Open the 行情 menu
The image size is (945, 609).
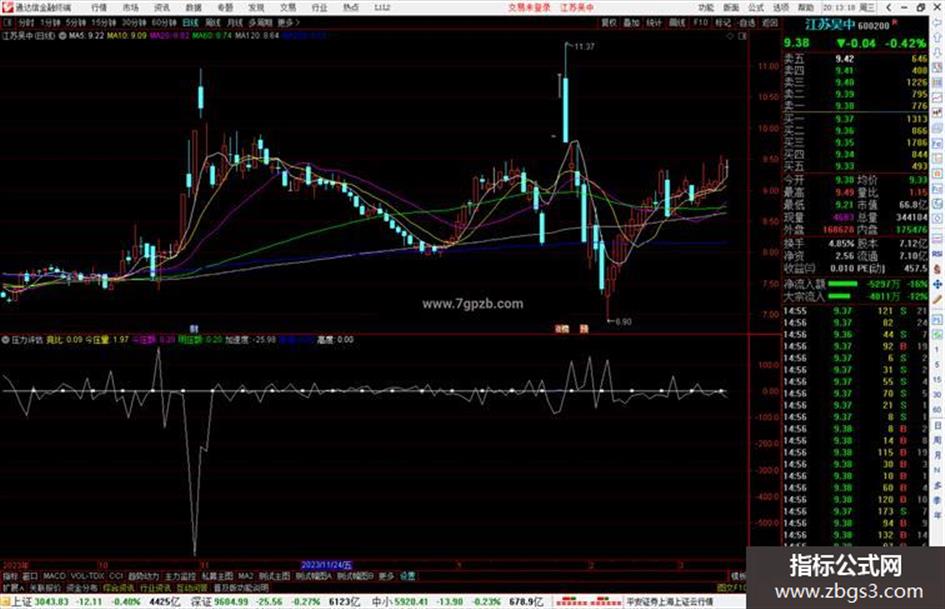(x=98, y=7)
